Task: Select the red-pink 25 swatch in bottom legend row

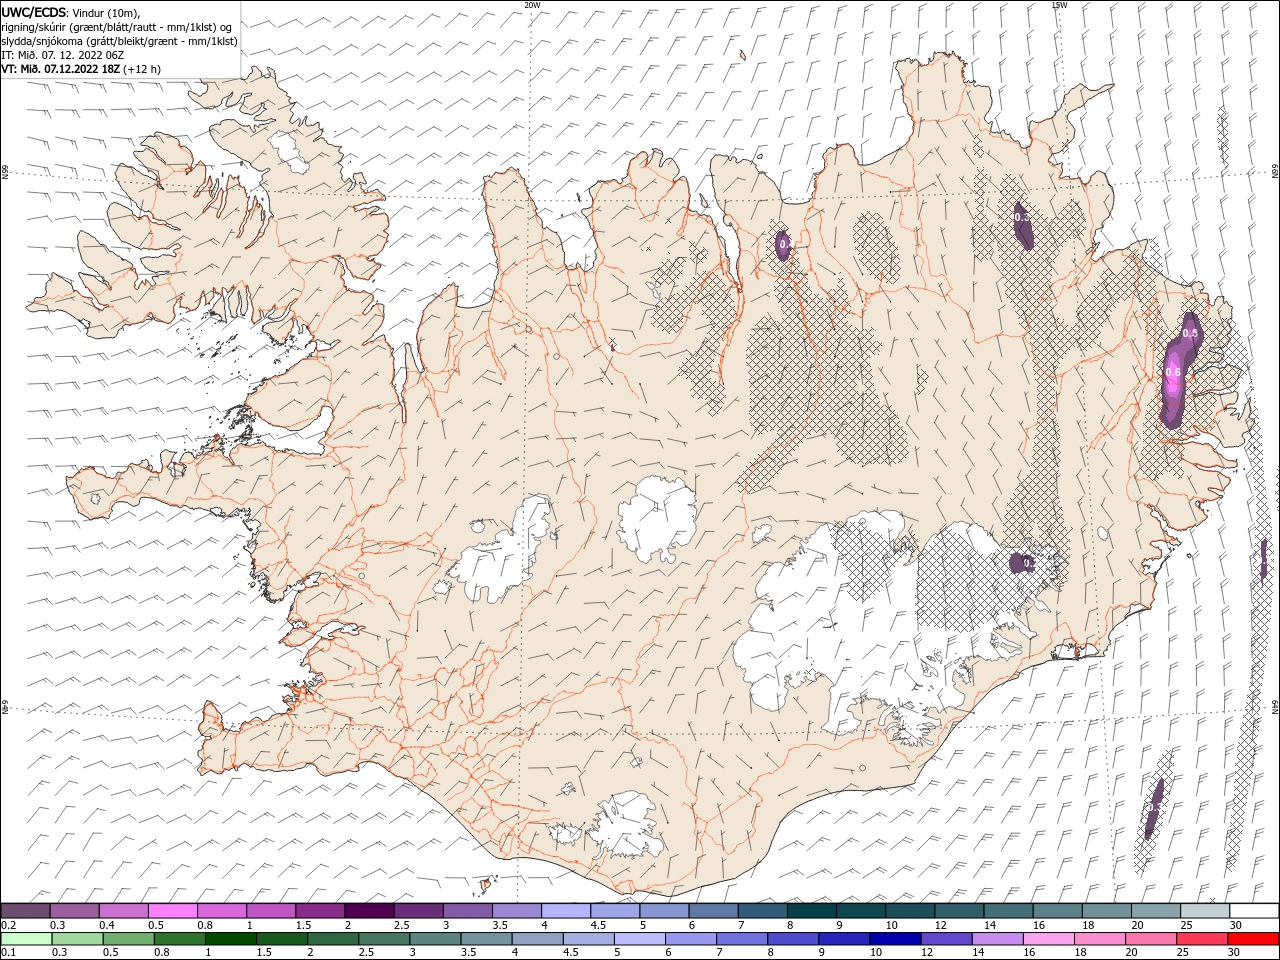Action: pyautogui.click(x=1201, y=939)
